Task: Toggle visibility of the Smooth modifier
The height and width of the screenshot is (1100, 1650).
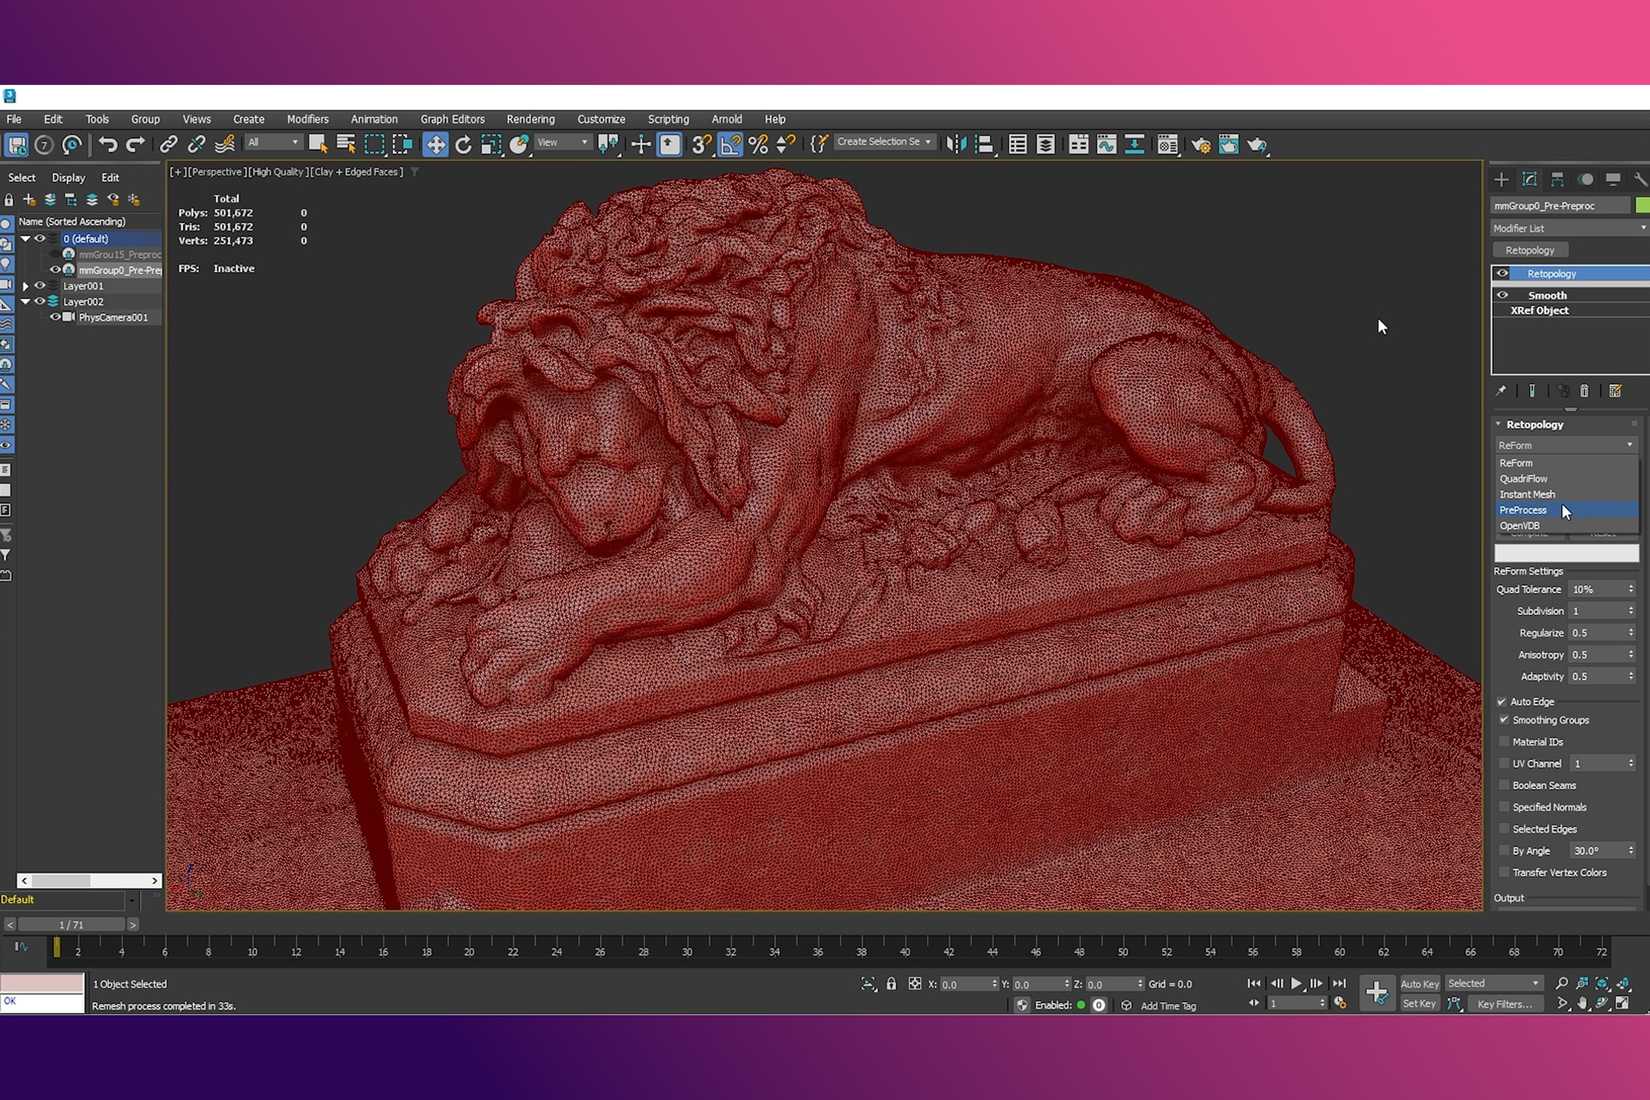Action: (x=1502, y=295)
